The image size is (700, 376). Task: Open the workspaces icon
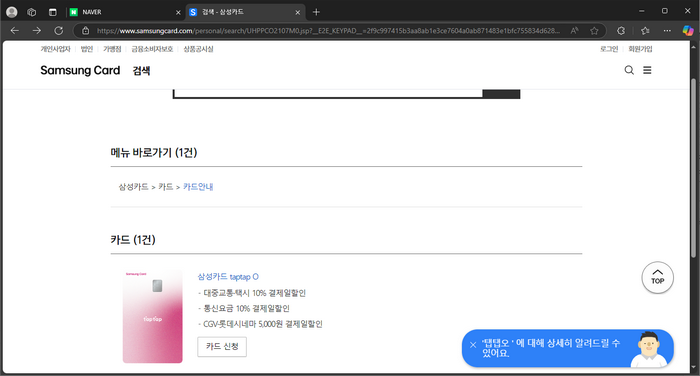[x=32, y=12]
